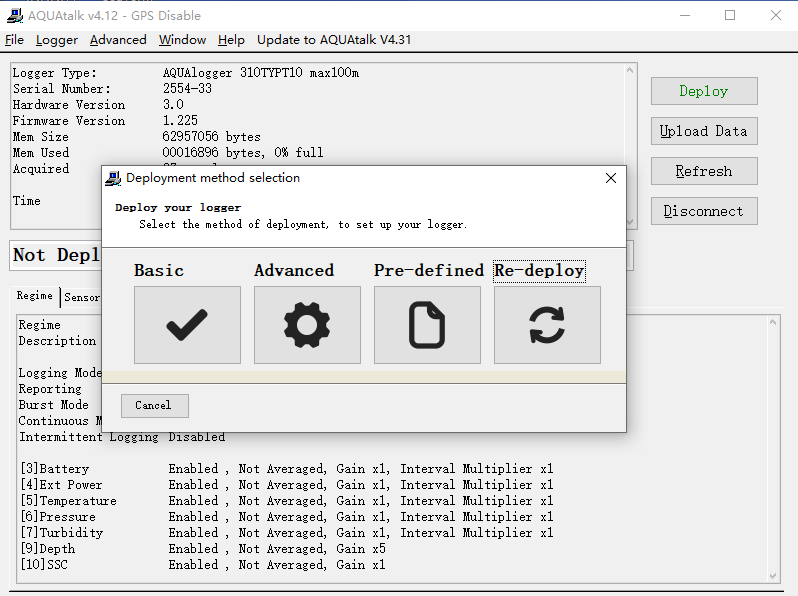Pick the Pre-defined deployment file icon

click(427, 325)
